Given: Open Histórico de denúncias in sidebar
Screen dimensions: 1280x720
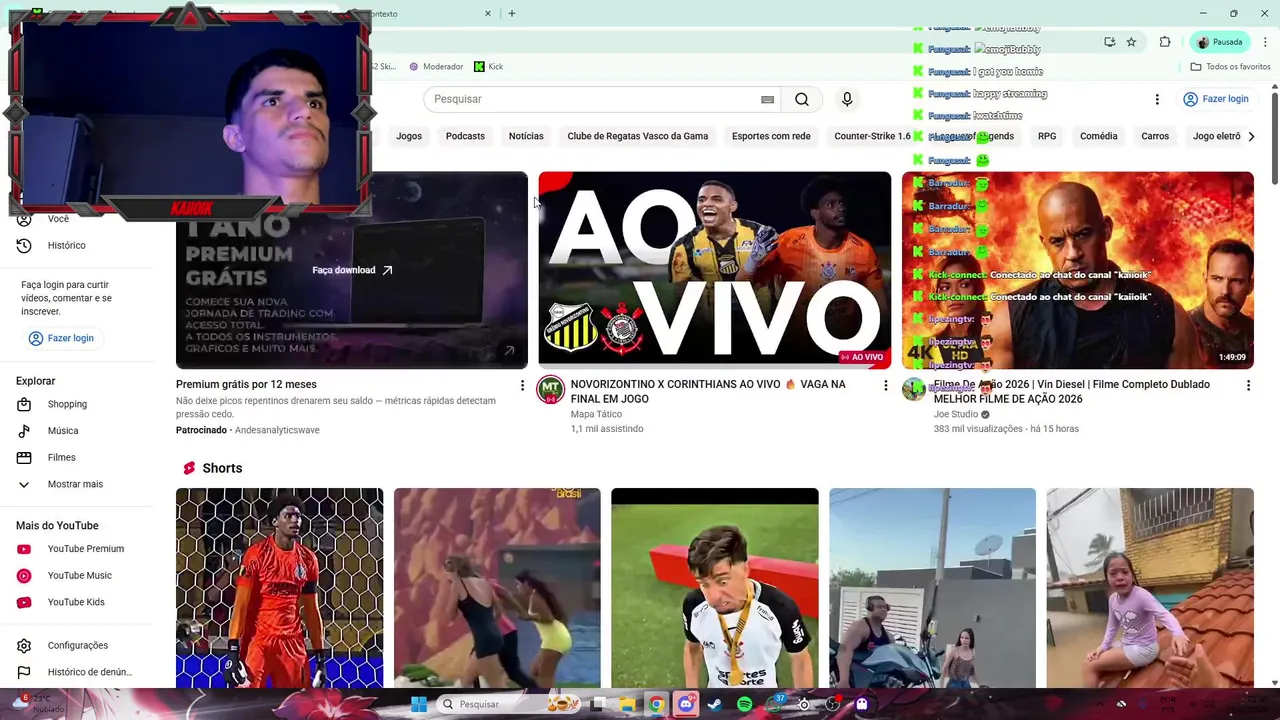Looking at the screenshot, I should (89, 672).
